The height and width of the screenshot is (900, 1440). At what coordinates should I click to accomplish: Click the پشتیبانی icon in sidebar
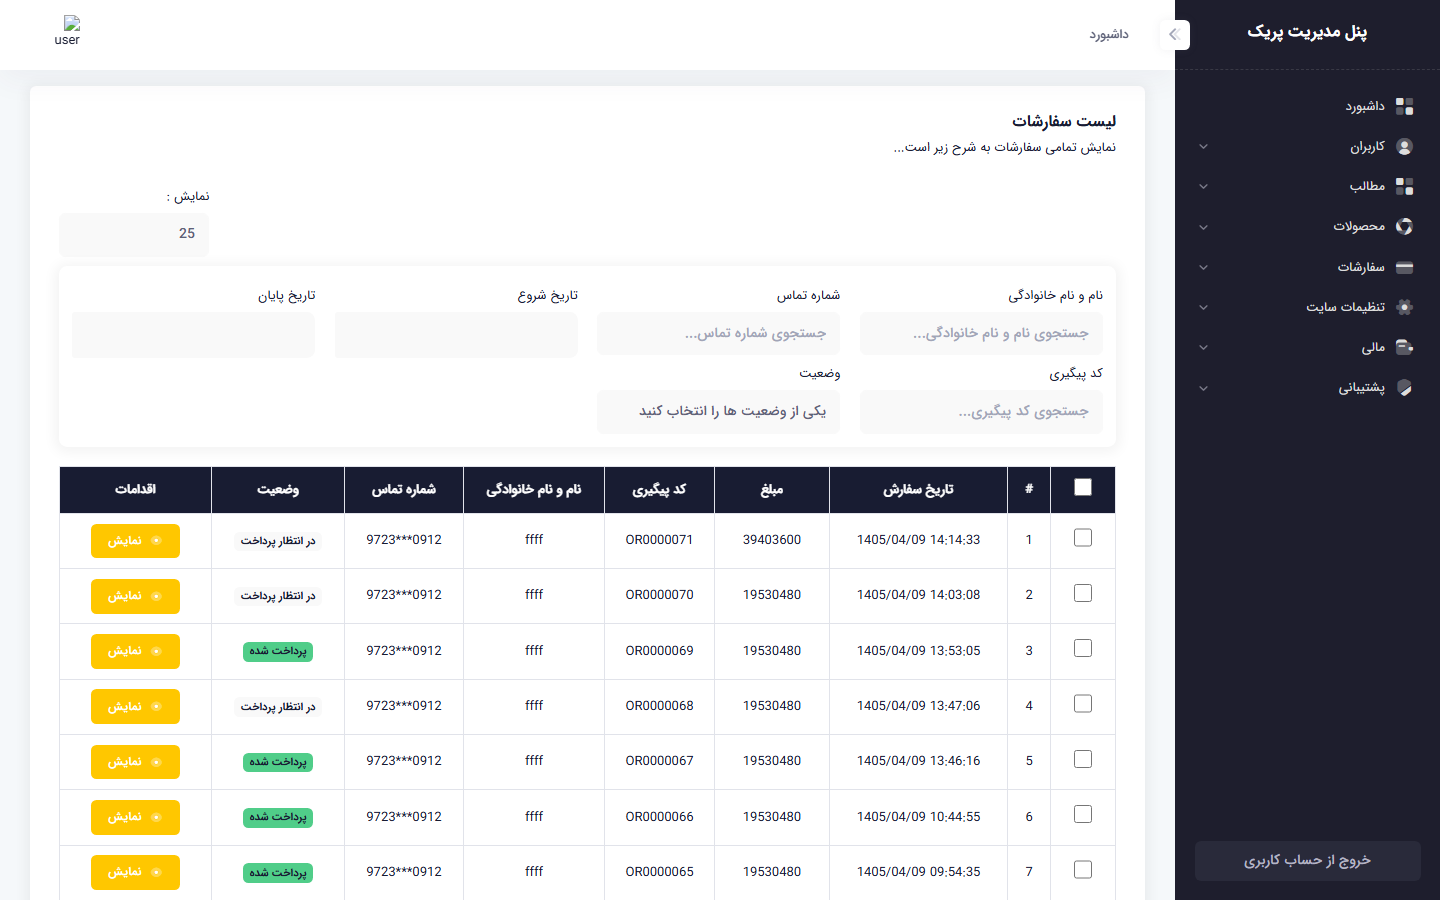[1404, 387]
